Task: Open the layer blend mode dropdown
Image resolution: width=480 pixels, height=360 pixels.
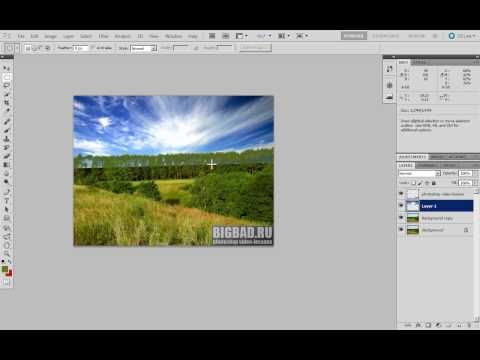Action: (x=419, y=173)
